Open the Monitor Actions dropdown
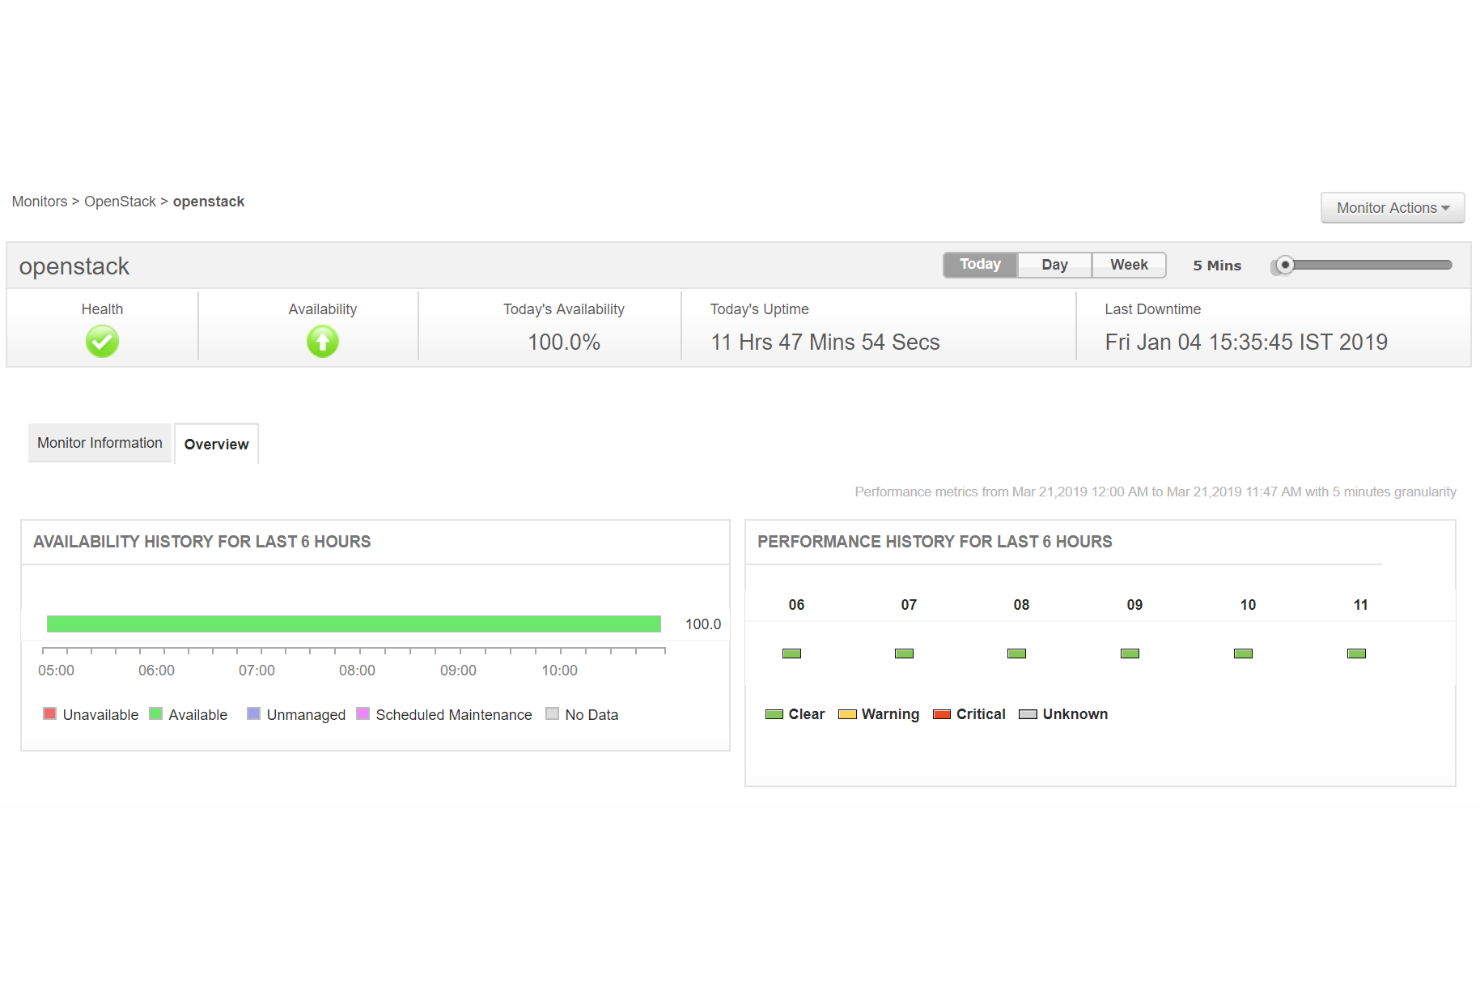This screenshot has width=1480, height=987. tap(1392, 207)
